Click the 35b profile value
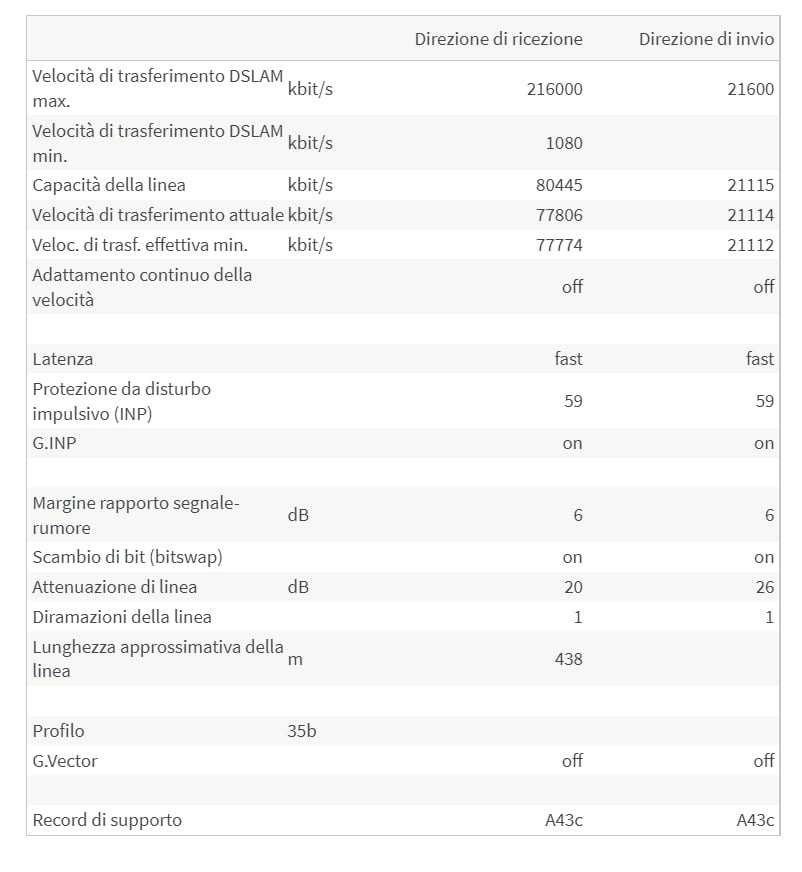 pyautogui.click(x=301, y=730)
